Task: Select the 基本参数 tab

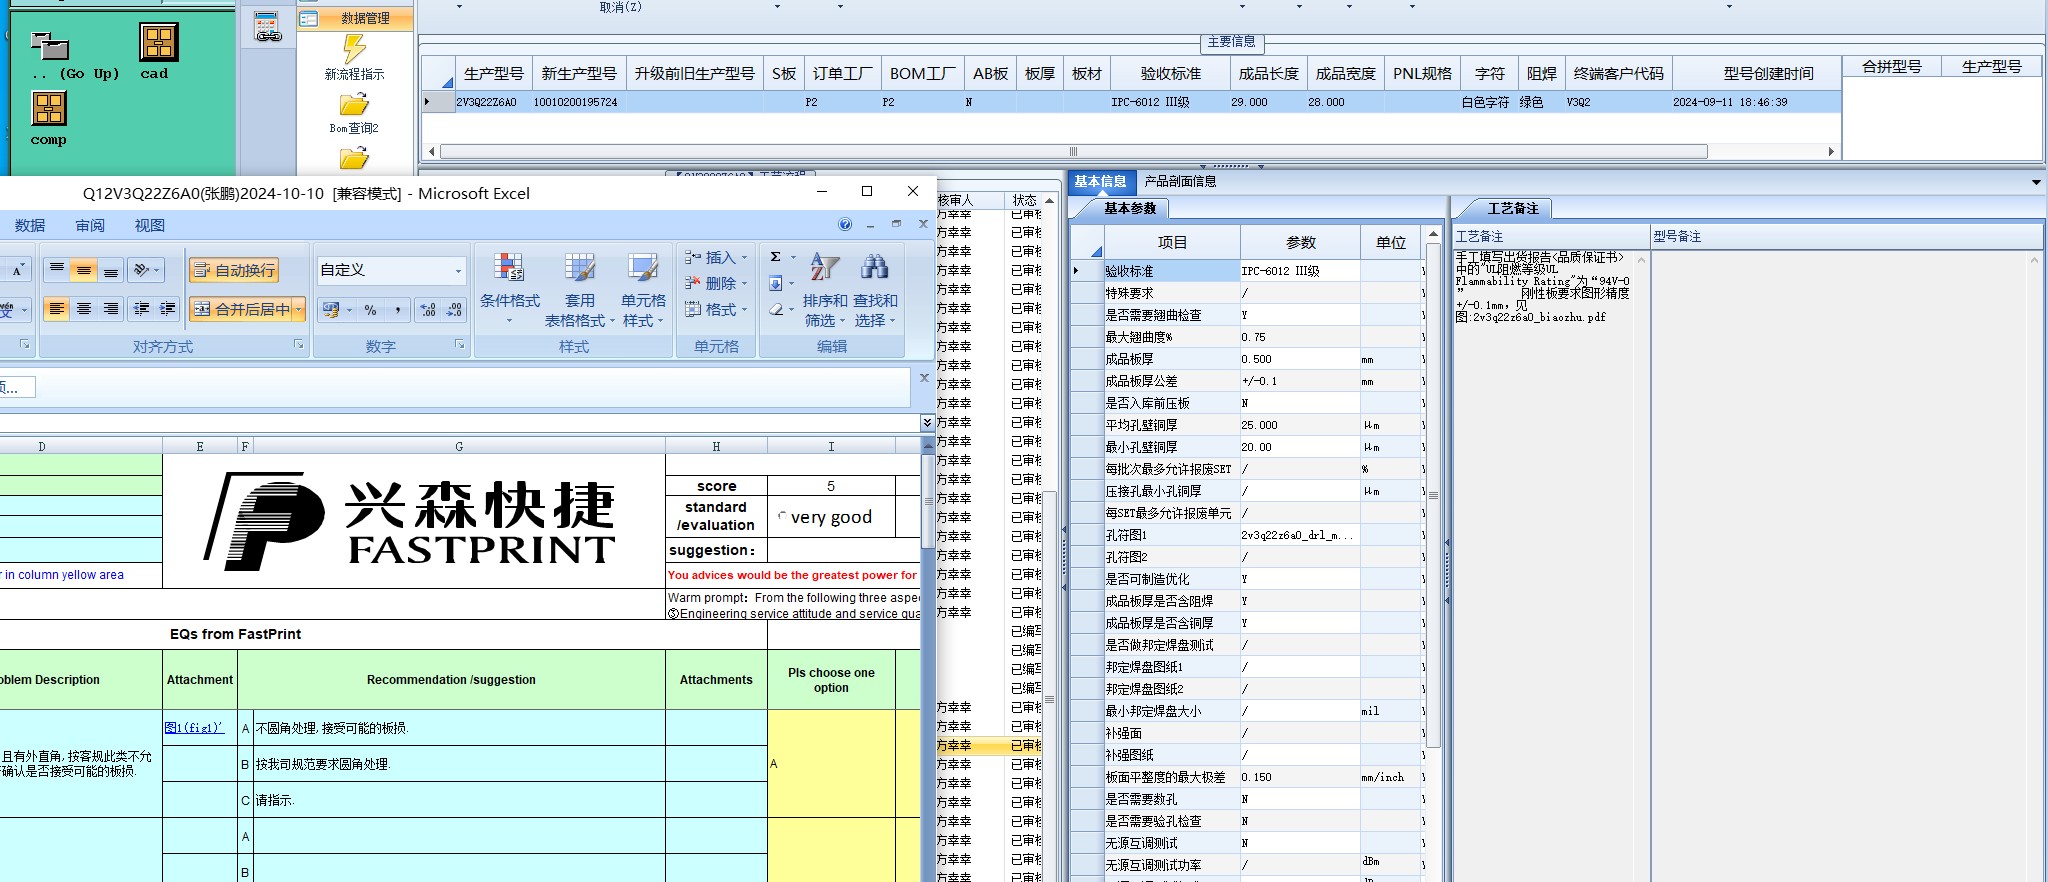Action: 1130,208
